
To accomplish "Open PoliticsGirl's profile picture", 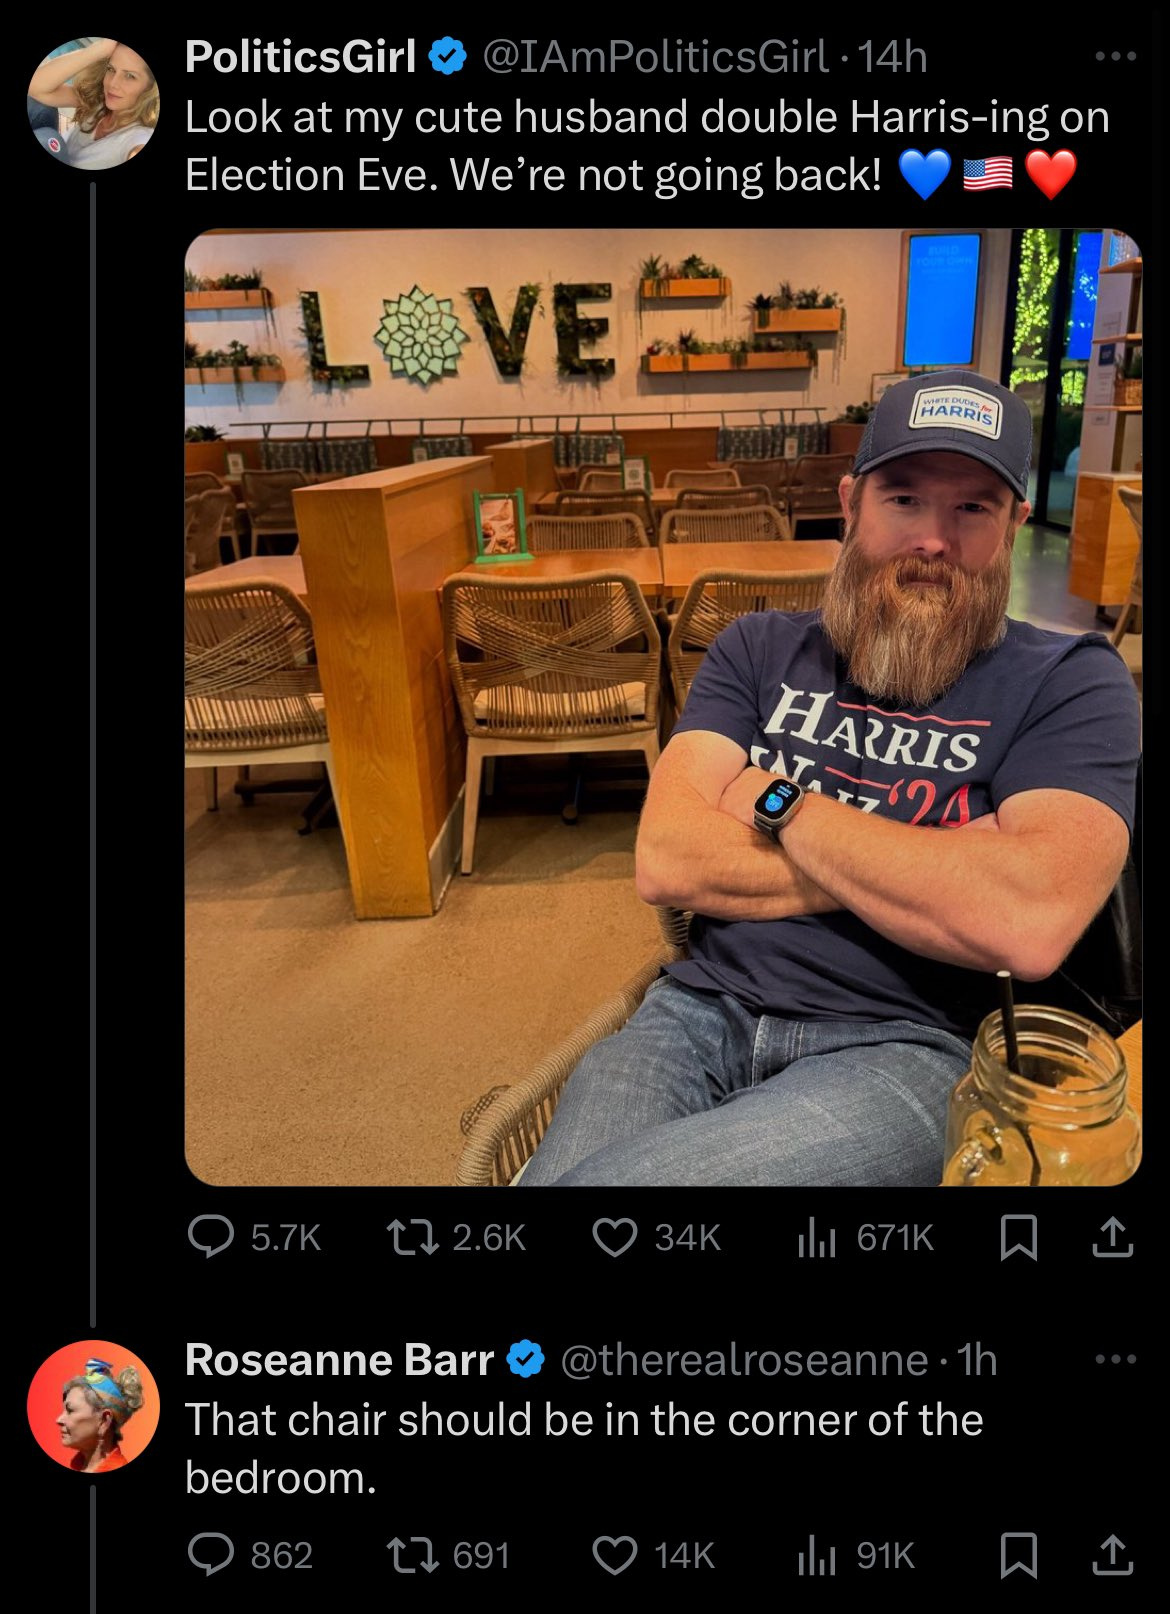I will (93, 103).
